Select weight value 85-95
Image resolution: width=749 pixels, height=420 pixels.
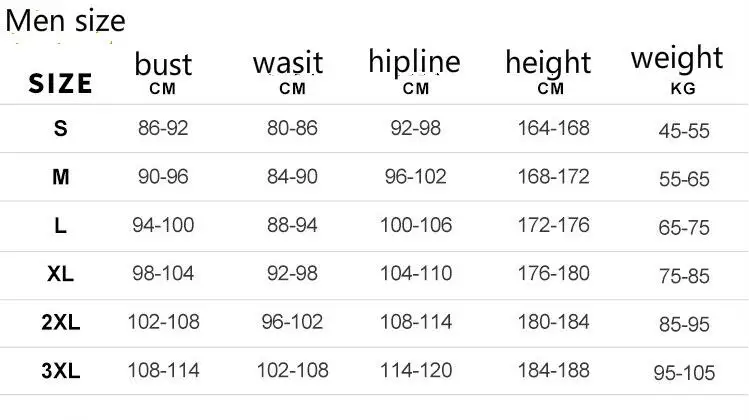[684, 324]
